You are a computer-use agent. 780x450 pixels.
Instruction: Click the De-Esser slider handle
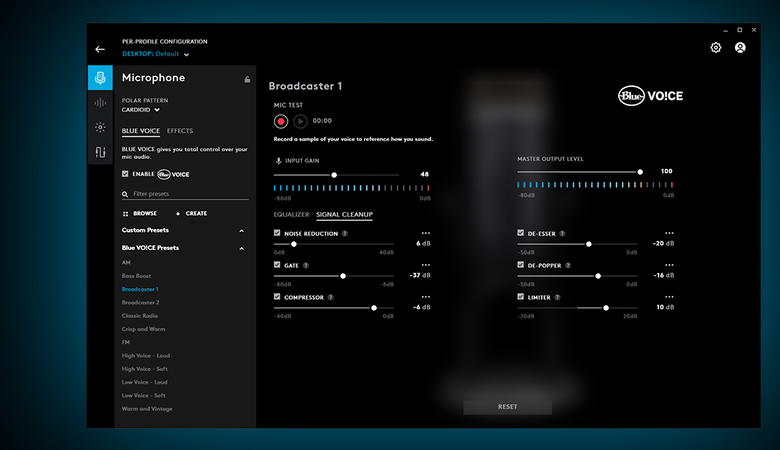(589, 244)
